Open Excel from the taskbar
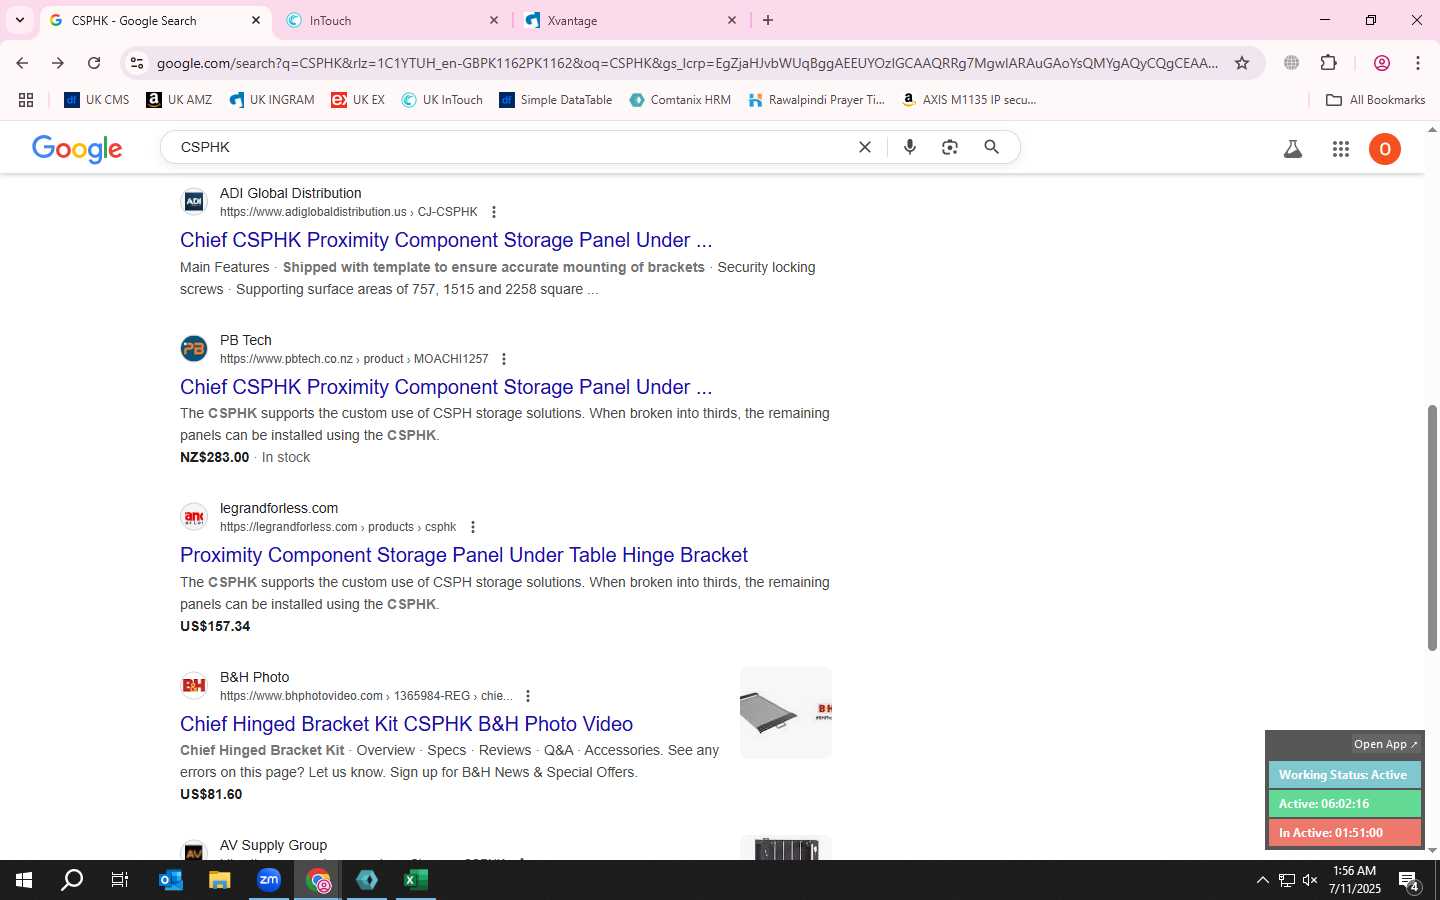Screen dimensions: 1440x900 point(416,880)
